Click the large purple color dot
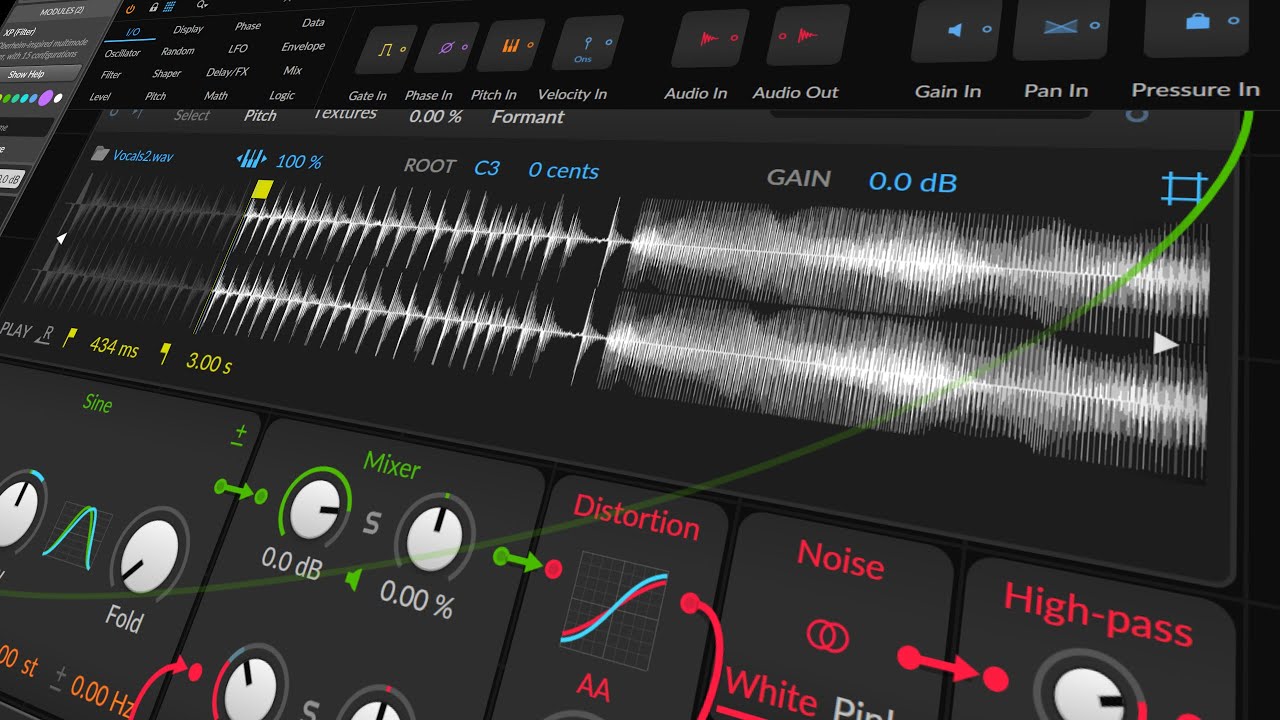This screenshot has height=720, width=1280. [x=45, y=97]
